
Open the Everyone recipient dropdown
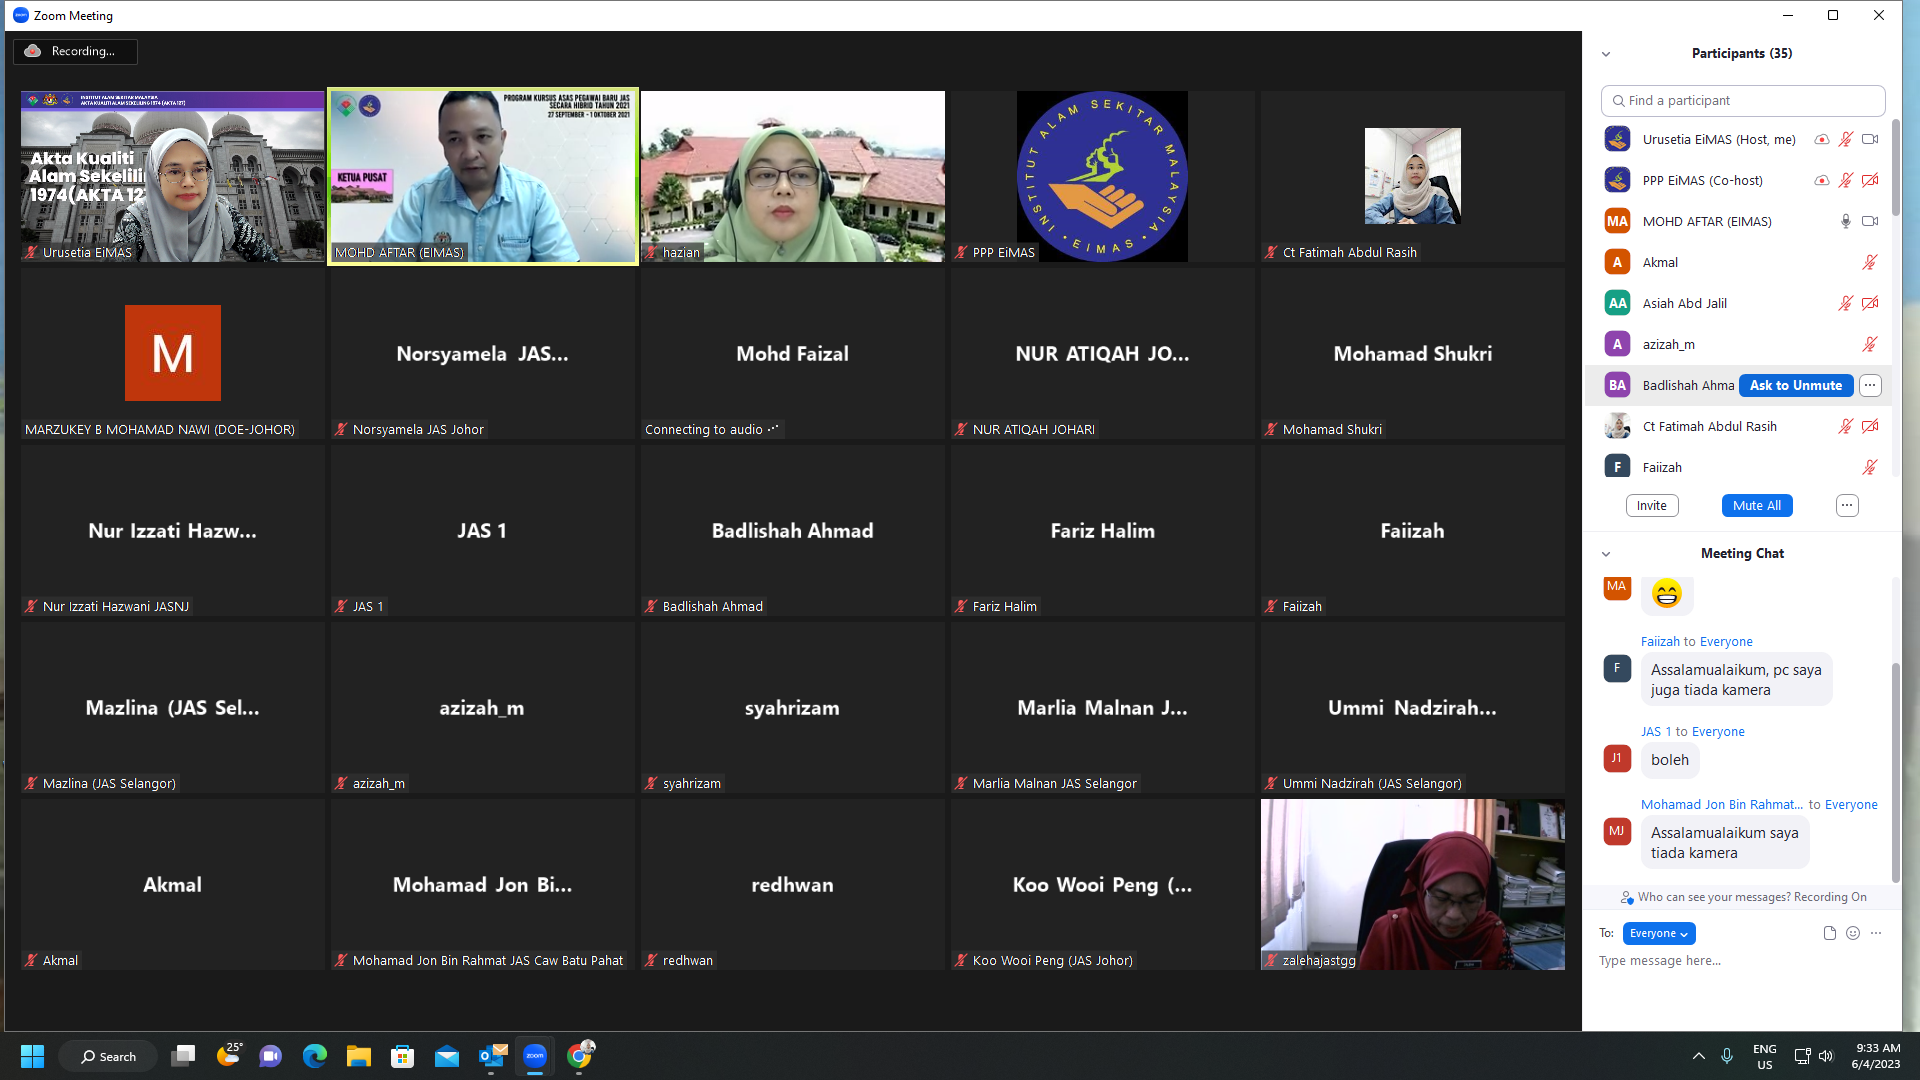(1658, 933)
